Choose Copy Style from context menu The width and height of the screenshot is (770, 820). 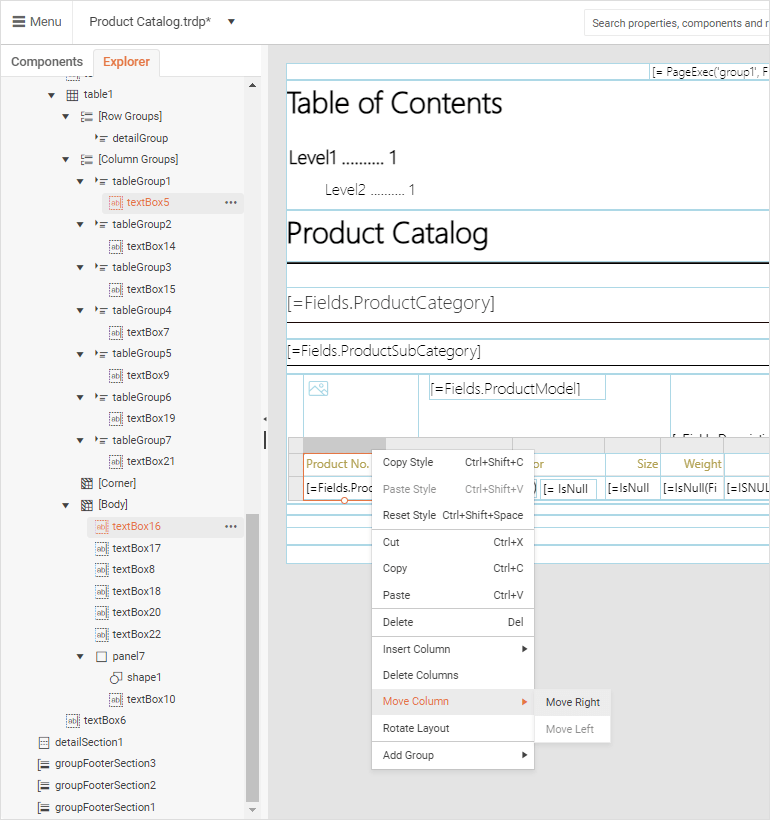click(x=453, y=462)
